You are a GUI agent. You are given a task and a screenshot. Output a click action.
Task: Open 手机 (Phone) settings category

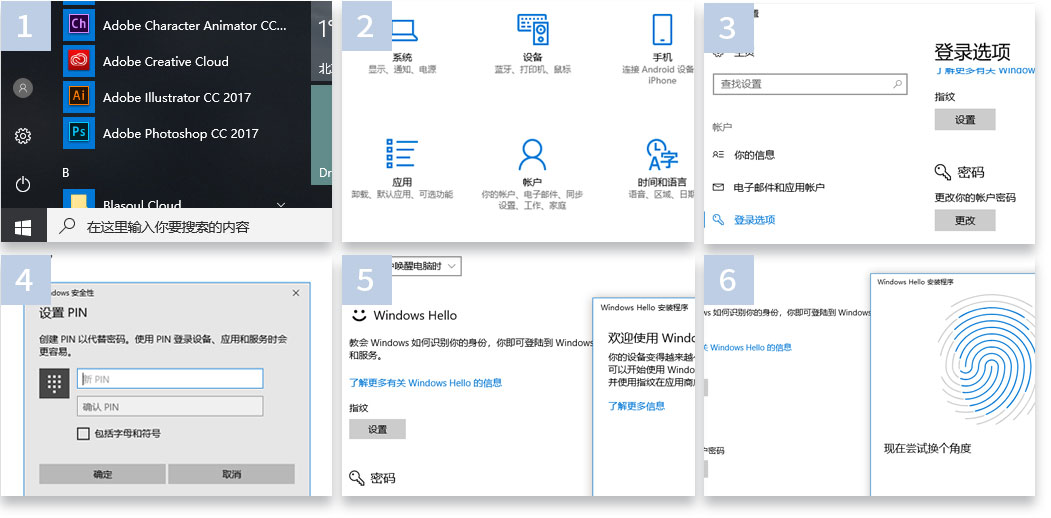[662, 49]
